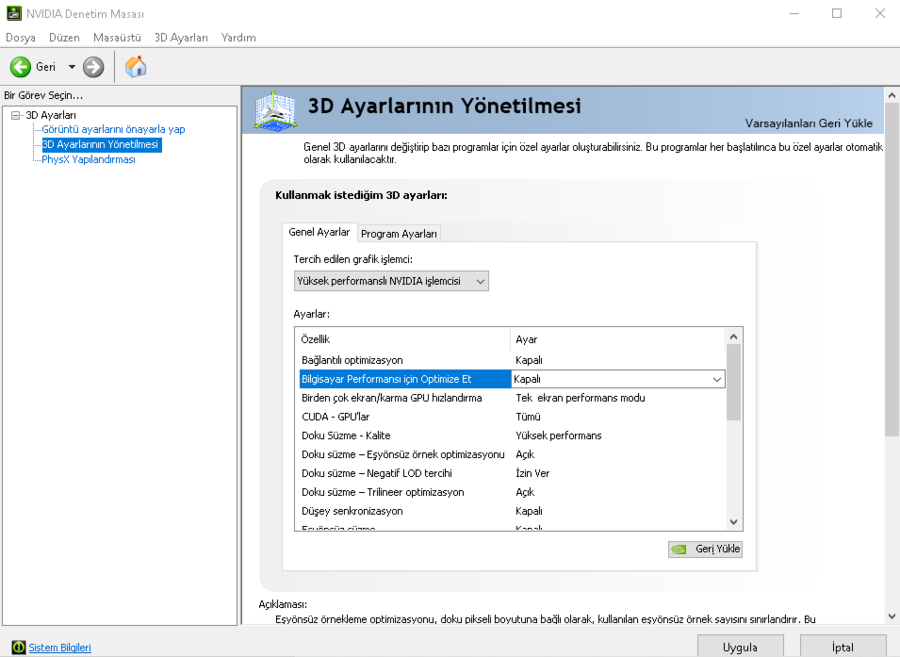Image resolution: width=900 pixels, height=657 pixels.
Task: Click the Sistem Bilgileri info icon
Action: (18, 647)
